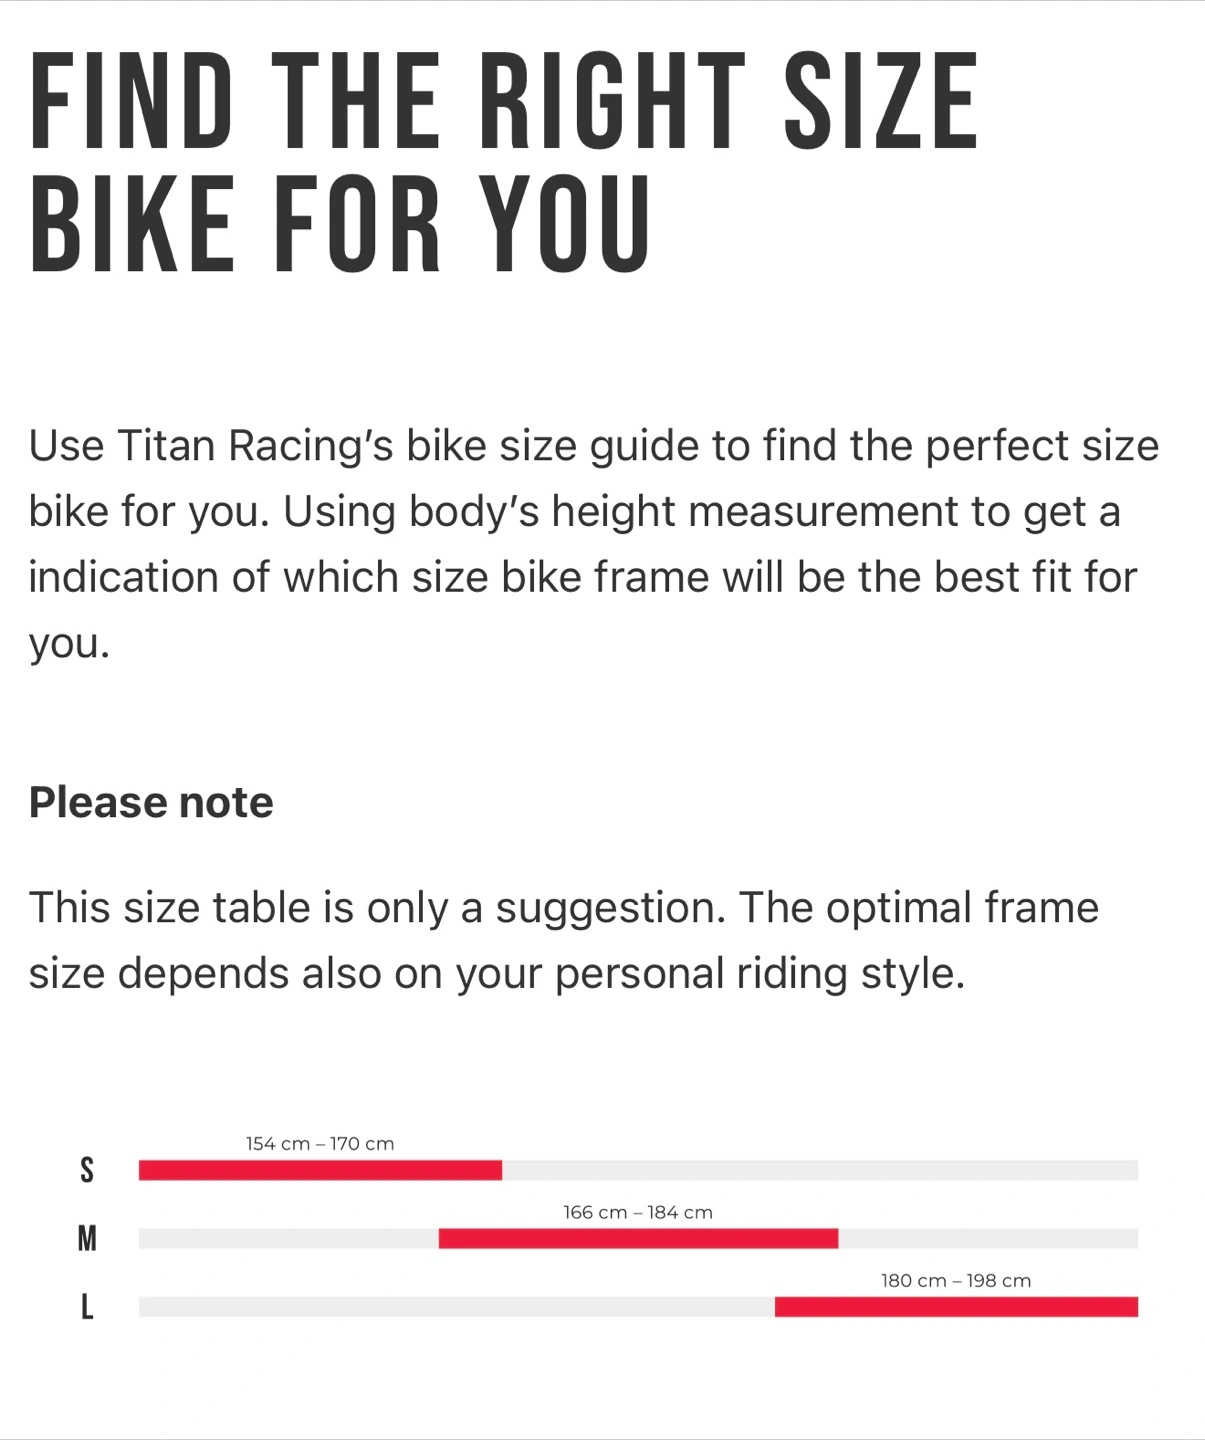Click the M size label
This screenshot has height=1440, width=1205.
pyautogui.click(x=87, y=1239)
